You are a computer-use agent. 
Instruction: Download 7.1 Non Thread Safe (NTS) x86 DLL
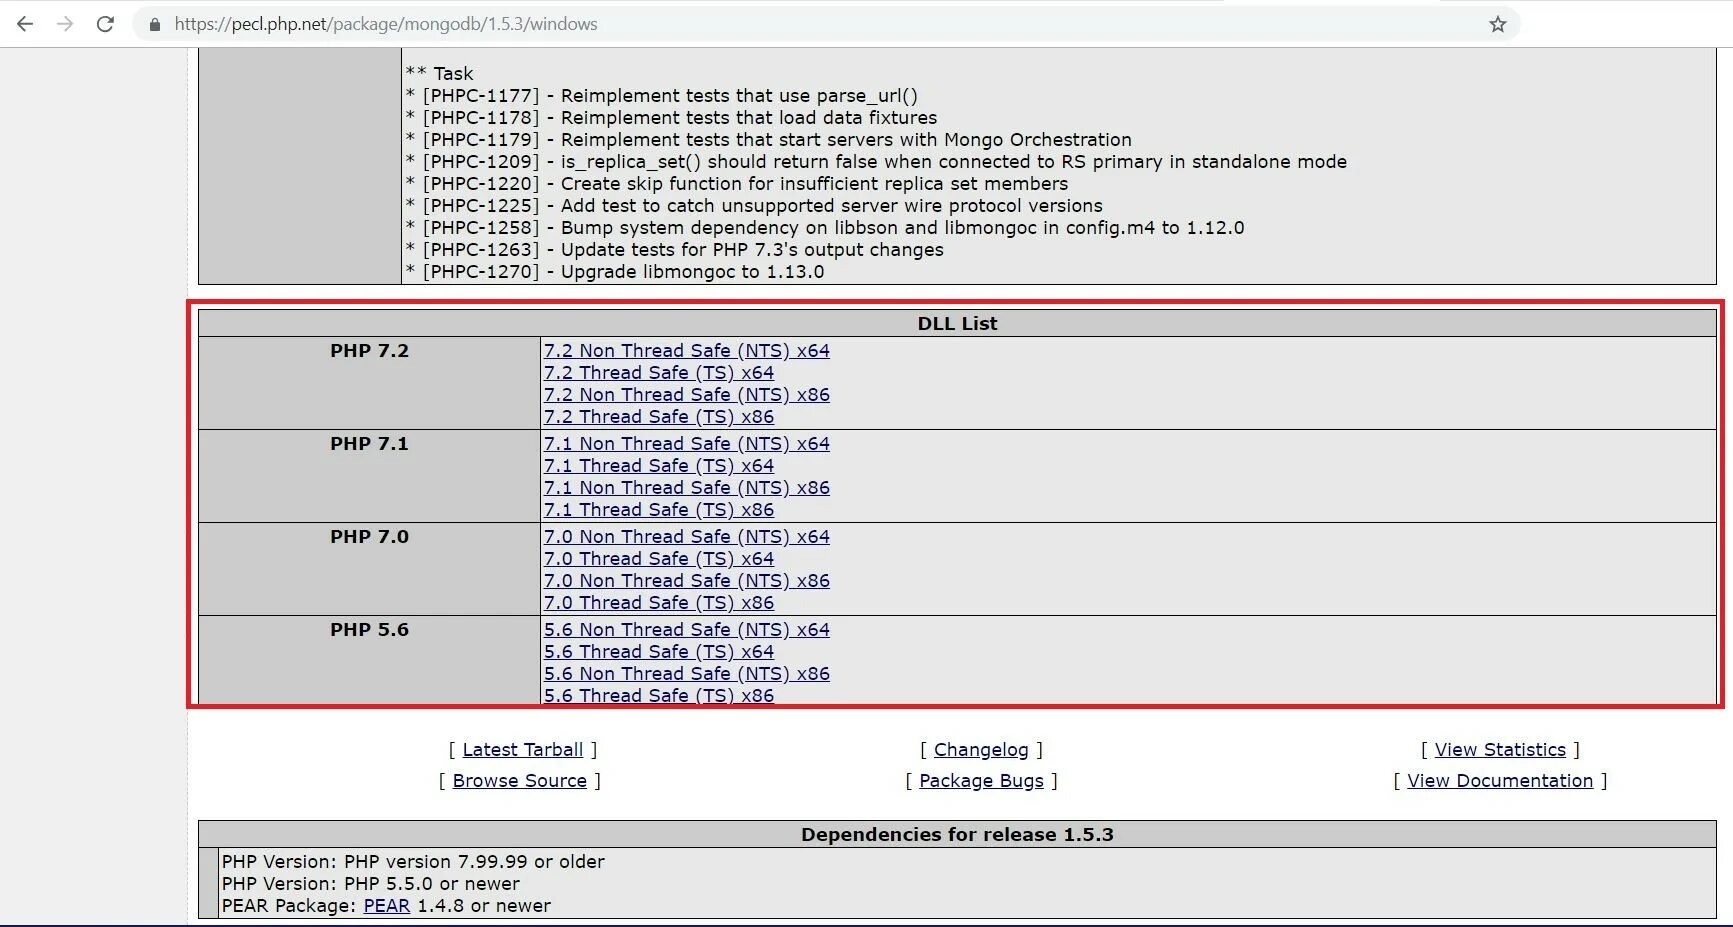pos(687,488)
